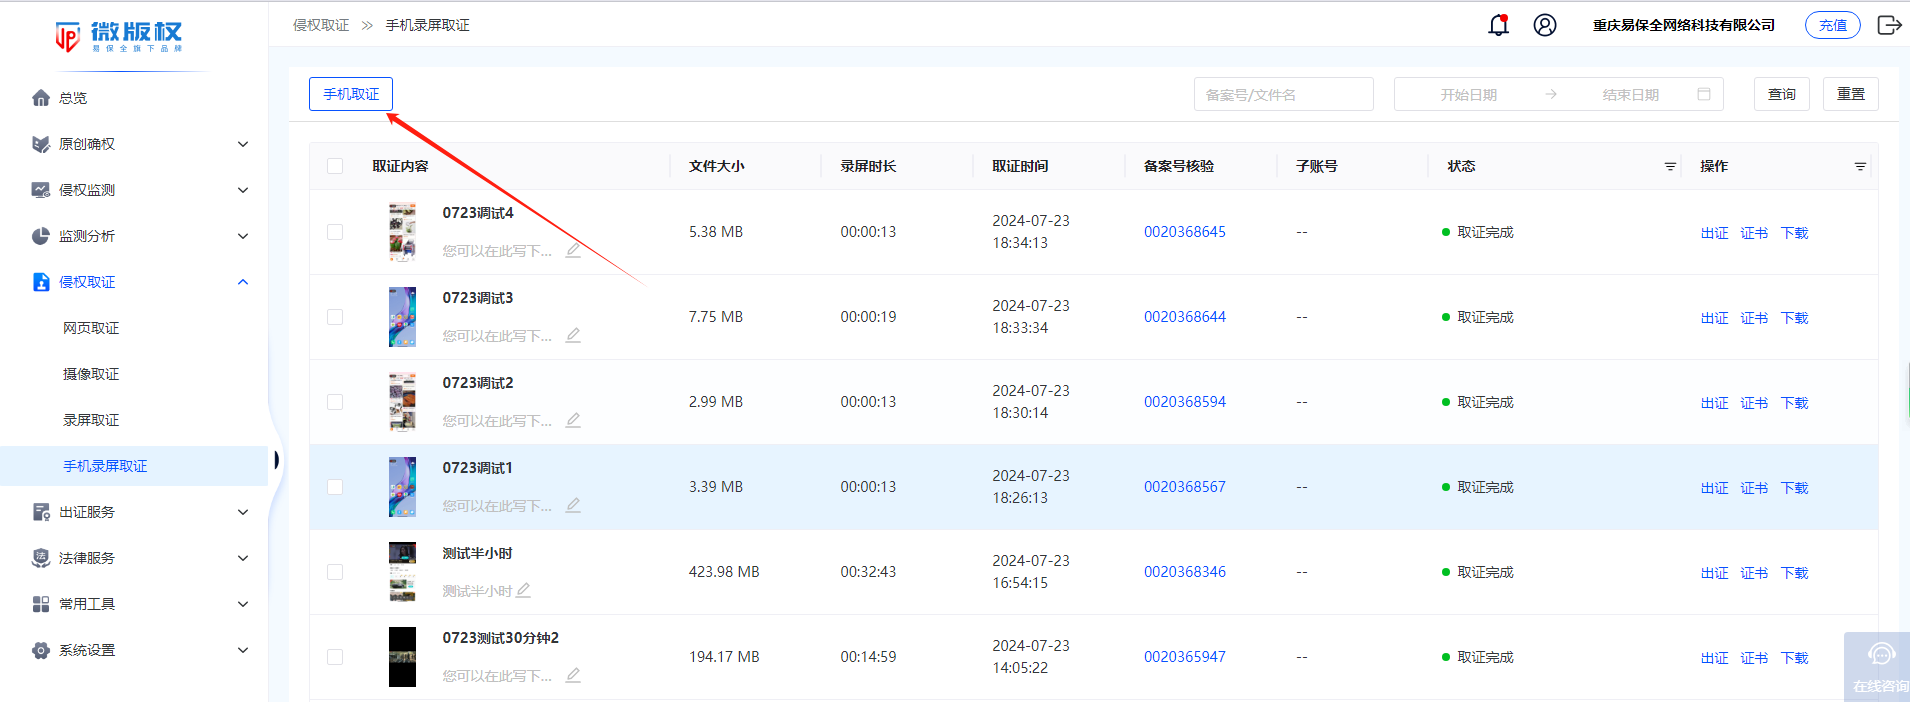
Task: Open the notification bell icon
Action: 1497,25
